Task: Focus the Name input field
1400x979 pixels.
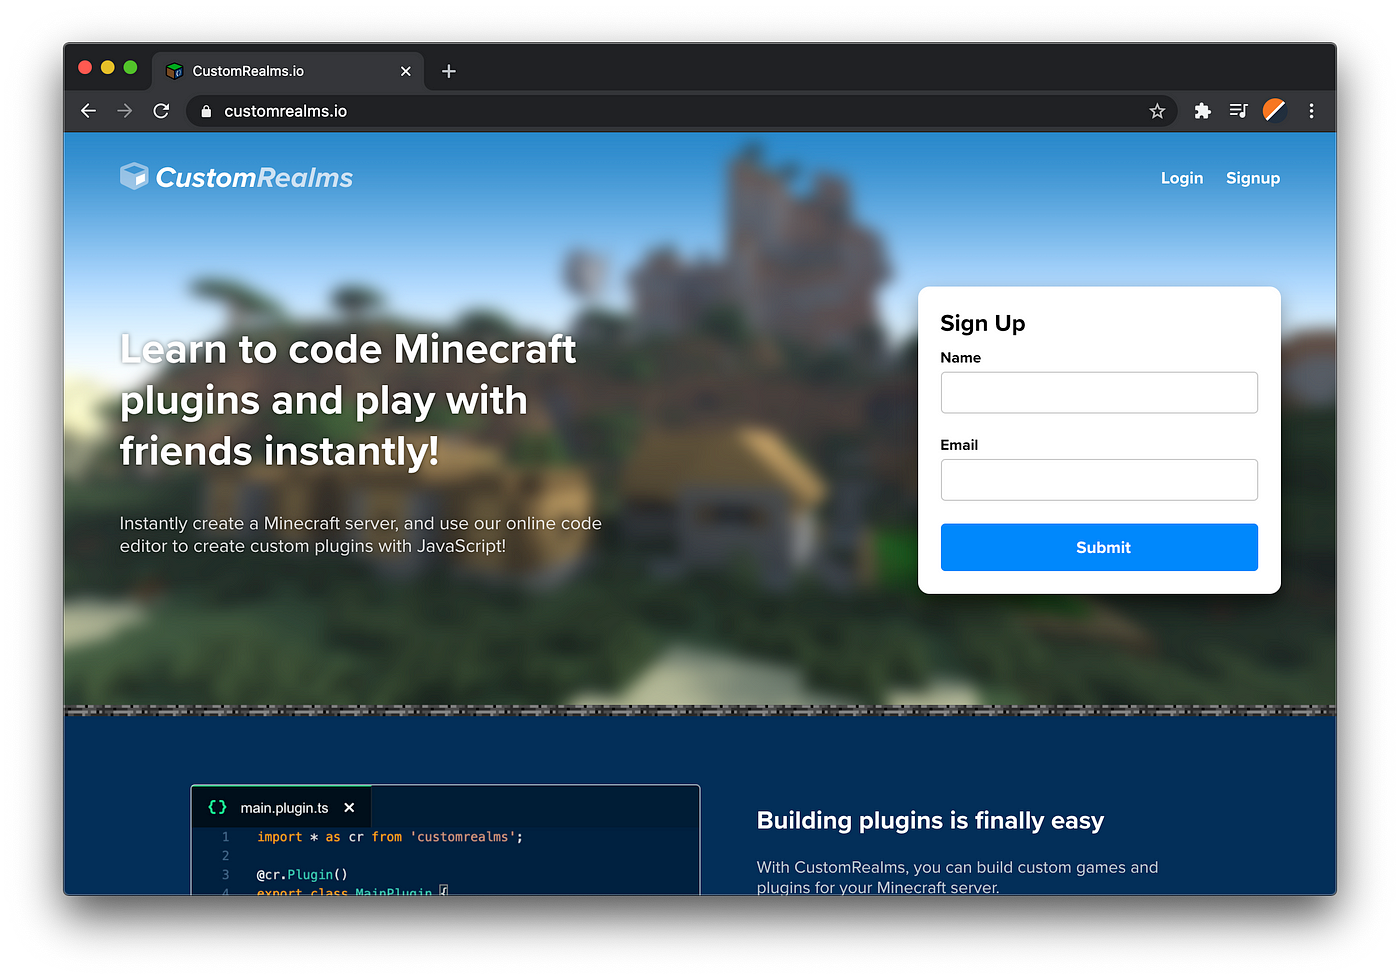Action: pos(1099,392)
